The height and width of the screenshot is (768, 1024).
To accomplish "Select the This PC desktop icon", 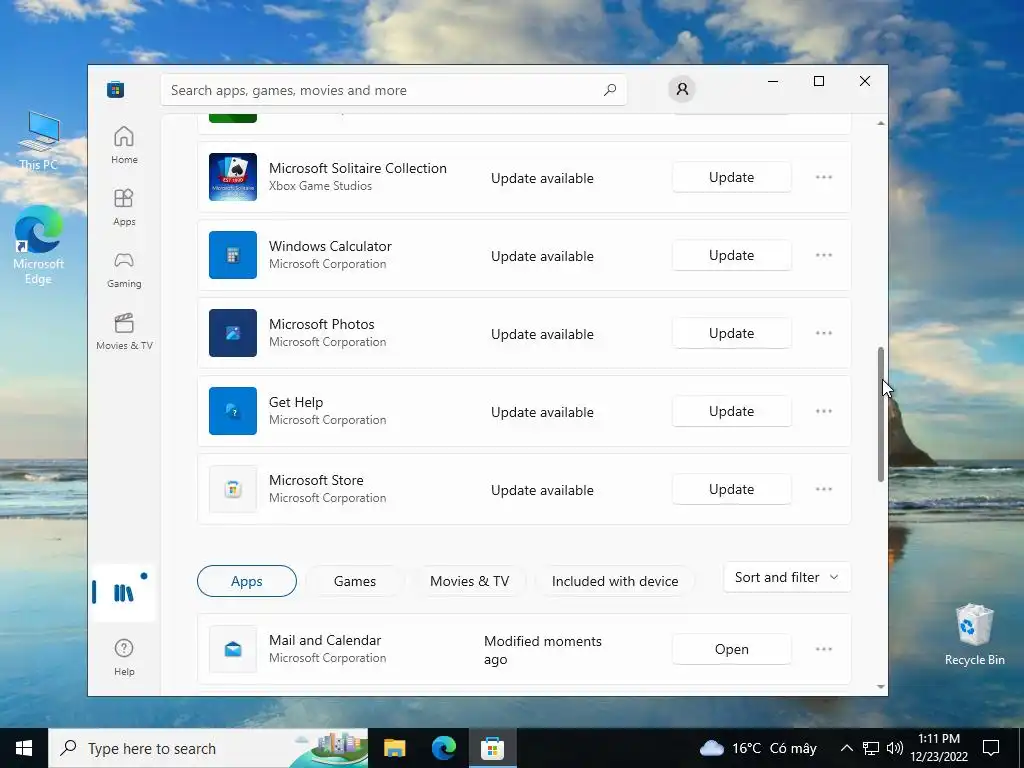I will pos(39,140).
